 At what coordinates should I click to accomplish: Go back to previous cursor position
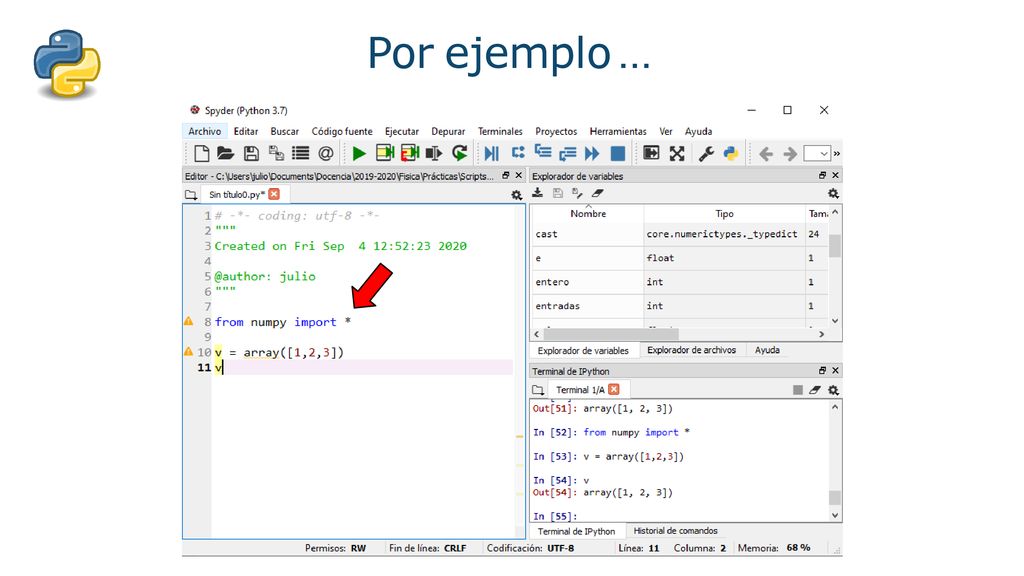click(765, 153)
